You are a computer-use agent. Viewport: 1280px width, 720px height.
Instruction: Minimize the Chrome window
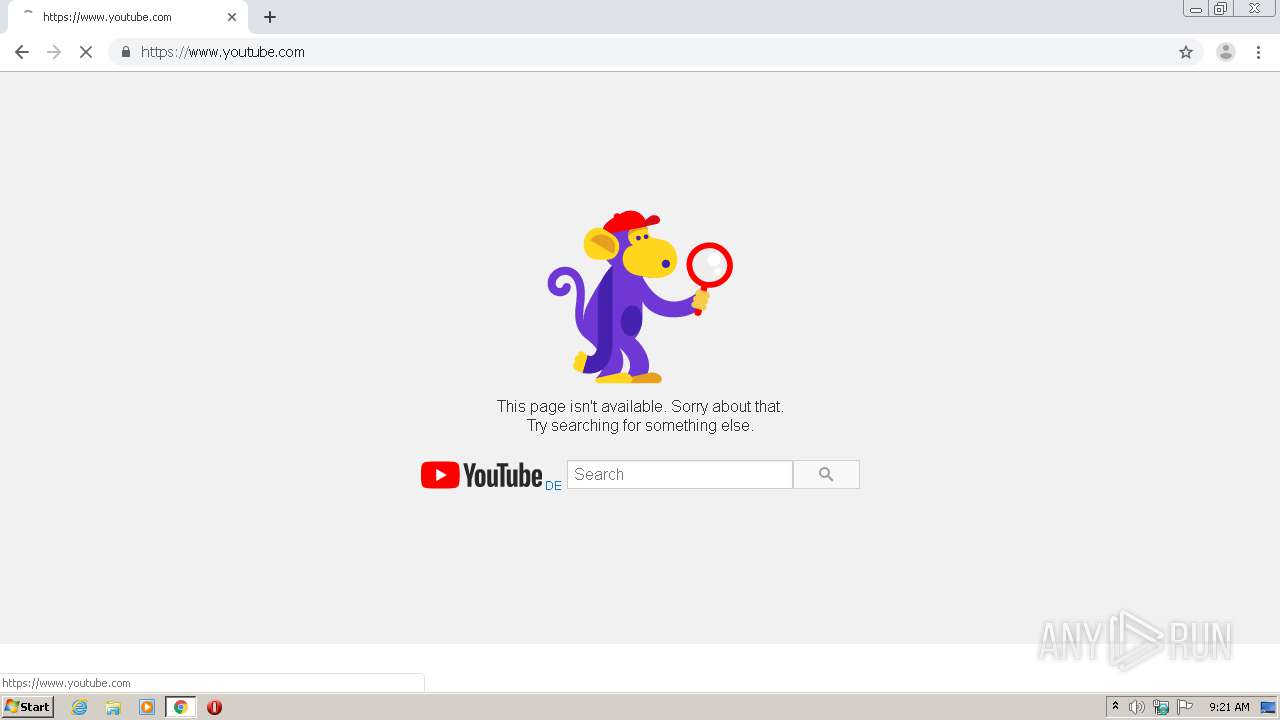[1196, 9]
